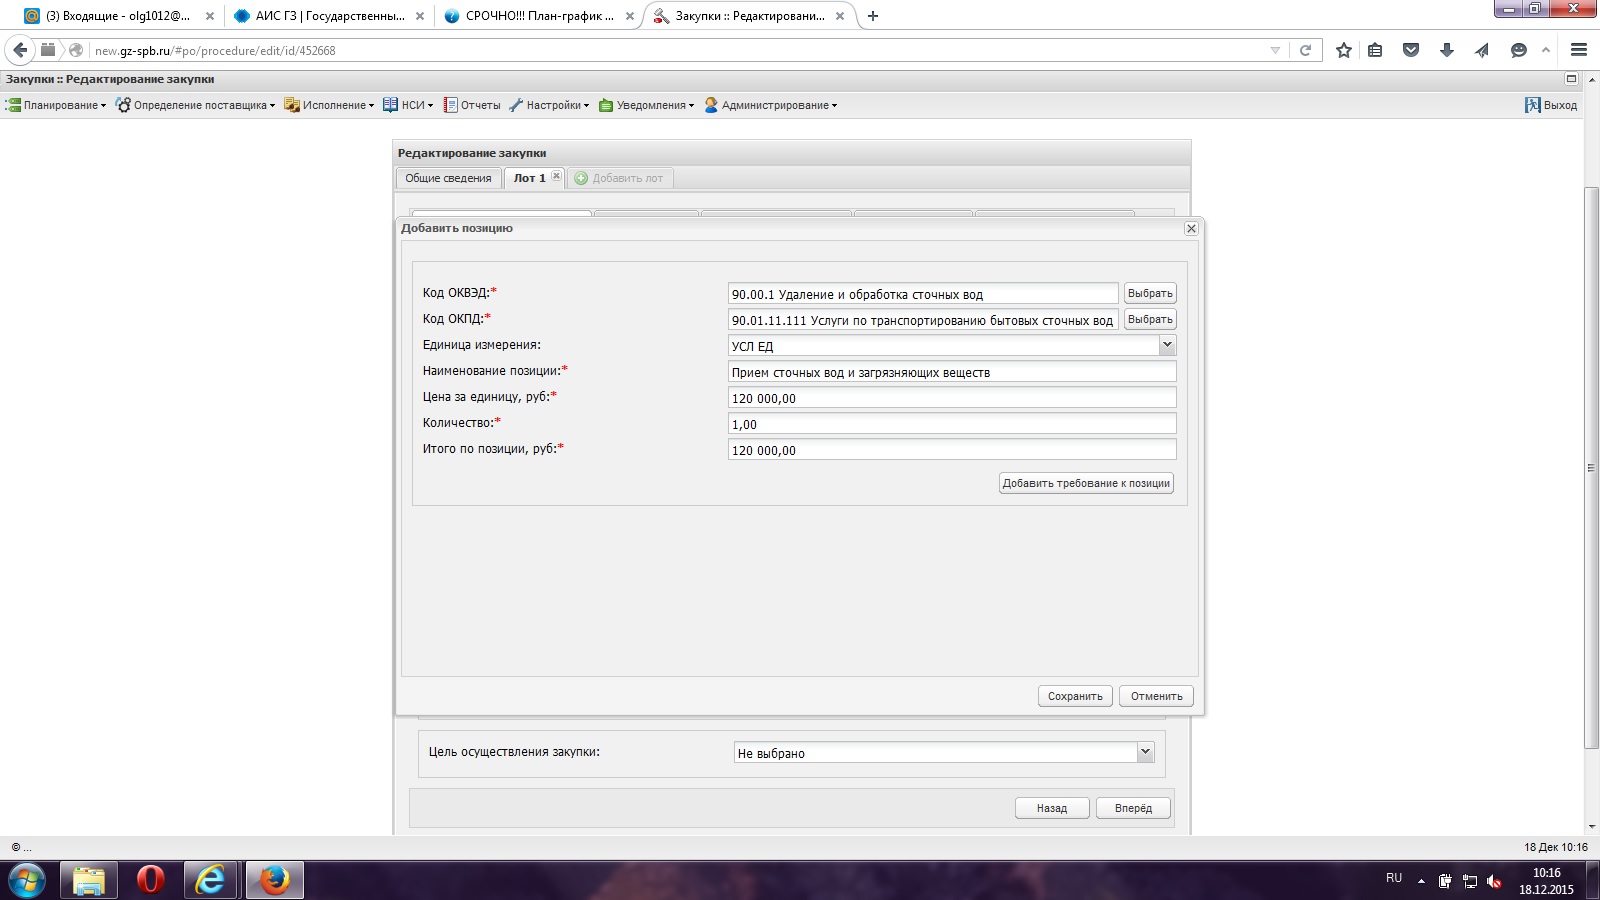Click the Итого по позиции field

(x=952, y=450)
